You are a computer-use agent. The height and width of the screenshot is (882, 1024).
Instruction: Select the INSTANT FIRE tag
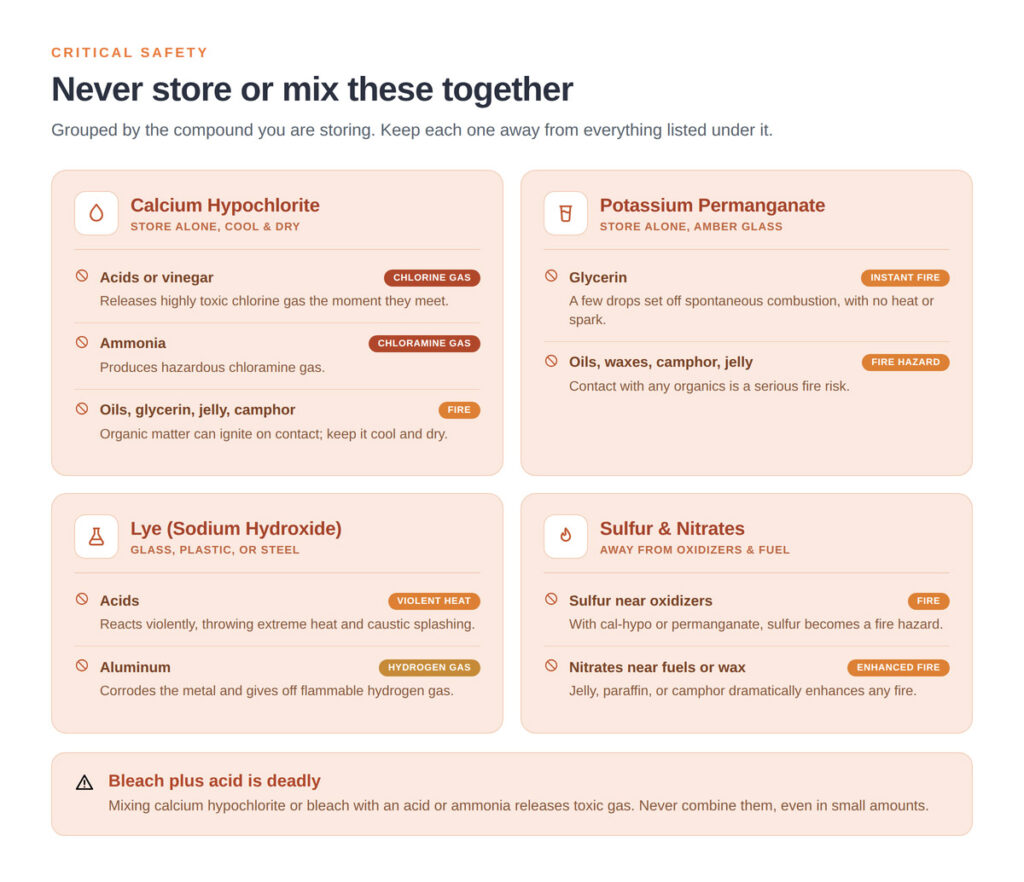click(x=904, y=277)
